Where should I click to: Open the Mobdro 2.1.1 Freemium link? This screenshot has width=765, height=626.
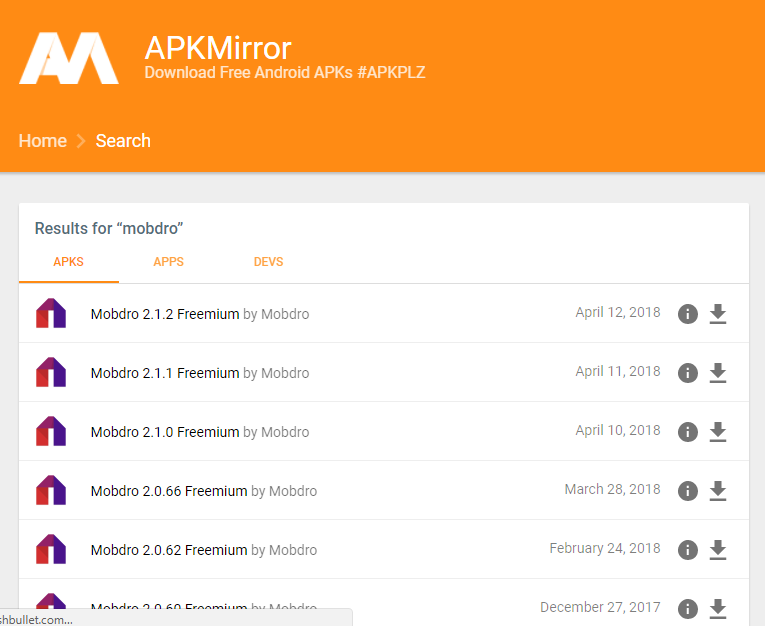(165, 373)
